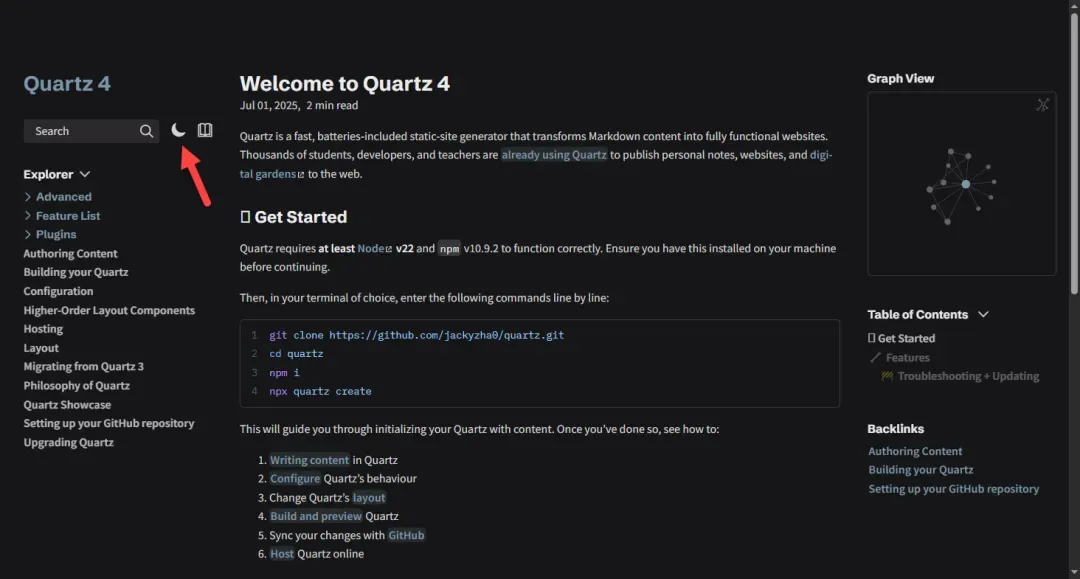Viewport: 1080px width, 579px height.
Task: Click the 'cd quartz' code line
Action: coord(296,354)
